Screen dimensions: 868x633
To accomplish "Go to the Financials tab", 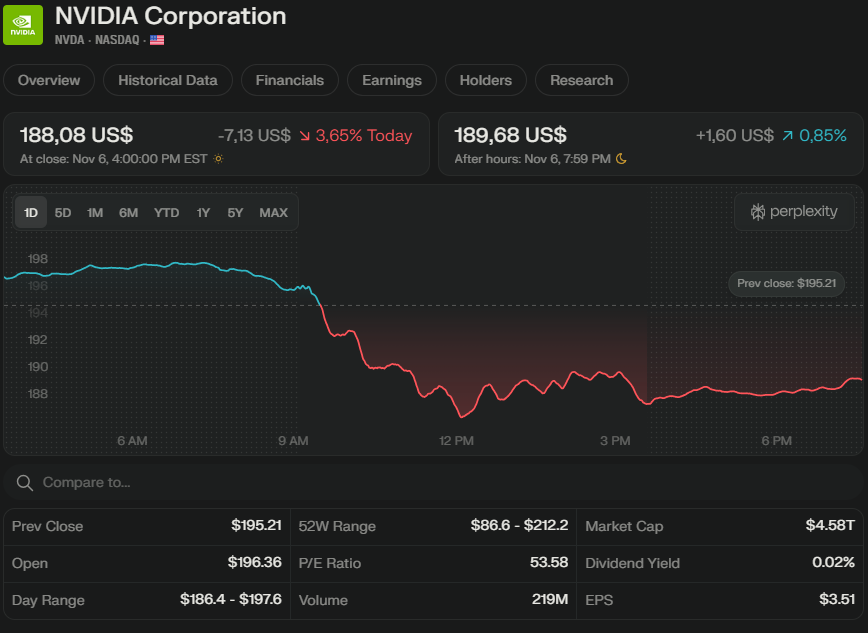I will click(290, 80).
